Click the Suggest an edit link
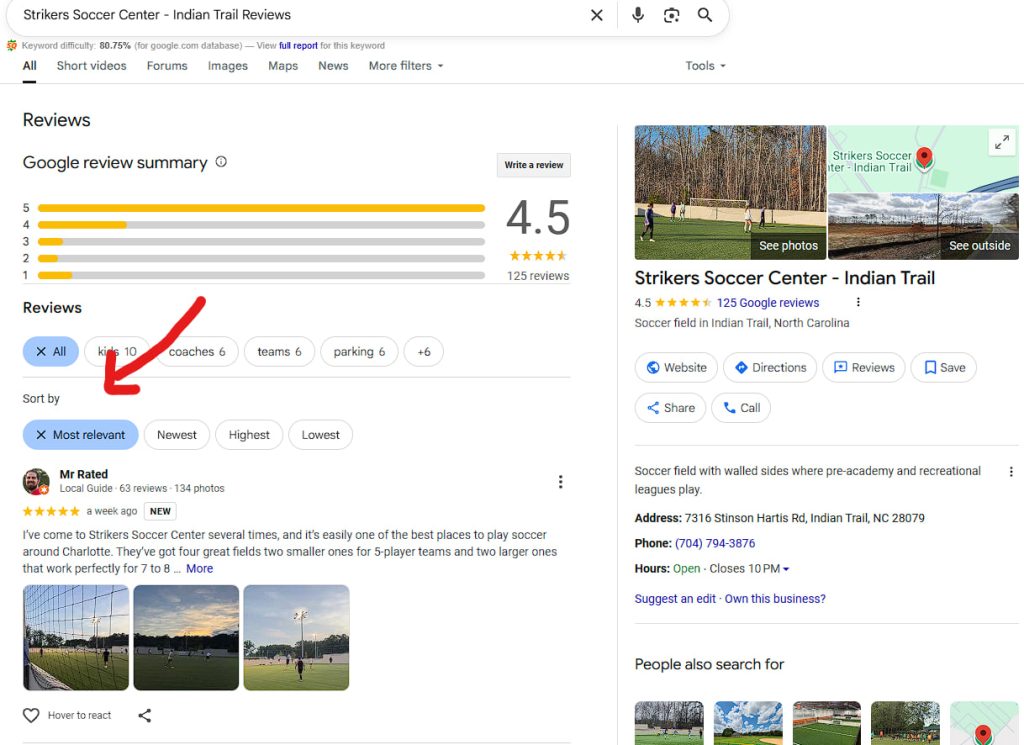1024x745 pixels. pyautogui.click(x=675, y=599)
